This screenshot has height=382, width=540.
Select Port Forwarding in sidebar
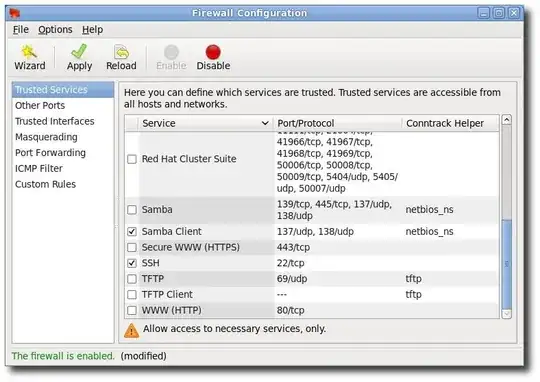(x=50, y=153)
